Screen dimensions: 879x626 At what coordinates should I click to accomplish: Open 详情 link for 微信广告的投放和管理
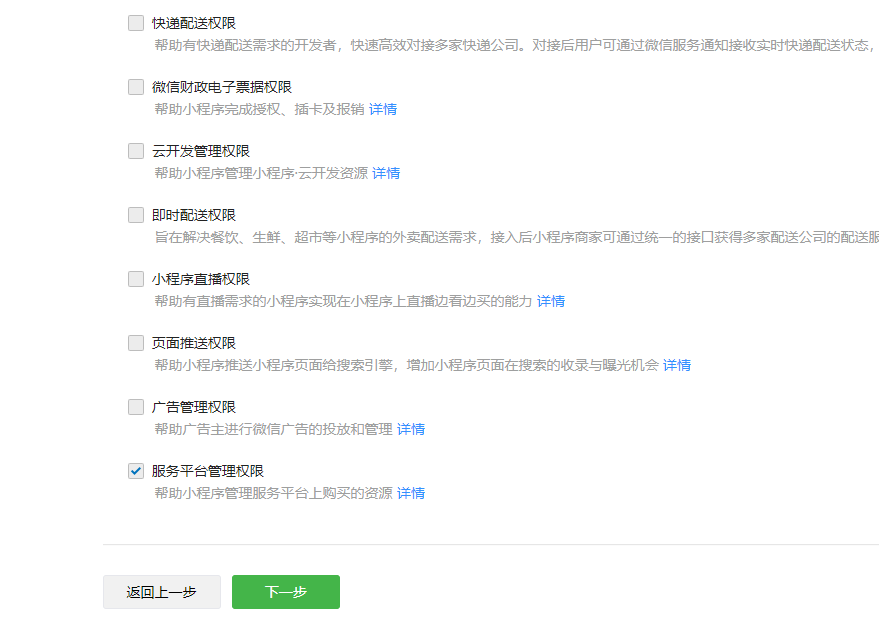pos(411,429)
